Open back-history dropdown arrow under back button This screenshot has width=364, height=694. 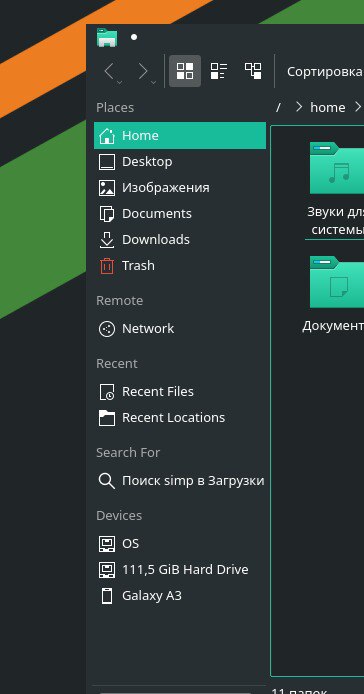click(120, 82)
